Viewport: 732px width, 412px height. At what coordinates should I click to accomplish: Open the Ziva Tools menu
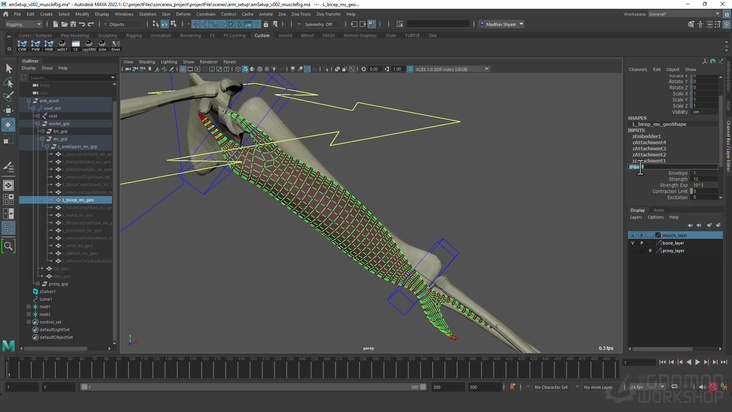(x=301, y=14)
